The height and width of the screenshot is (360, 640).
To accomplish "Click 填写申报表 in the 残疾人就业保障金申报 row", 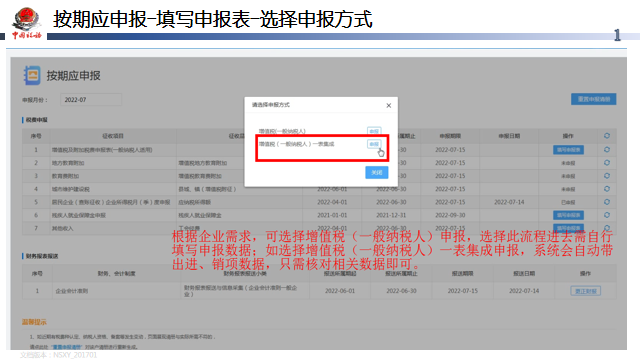I will point(568,215).
